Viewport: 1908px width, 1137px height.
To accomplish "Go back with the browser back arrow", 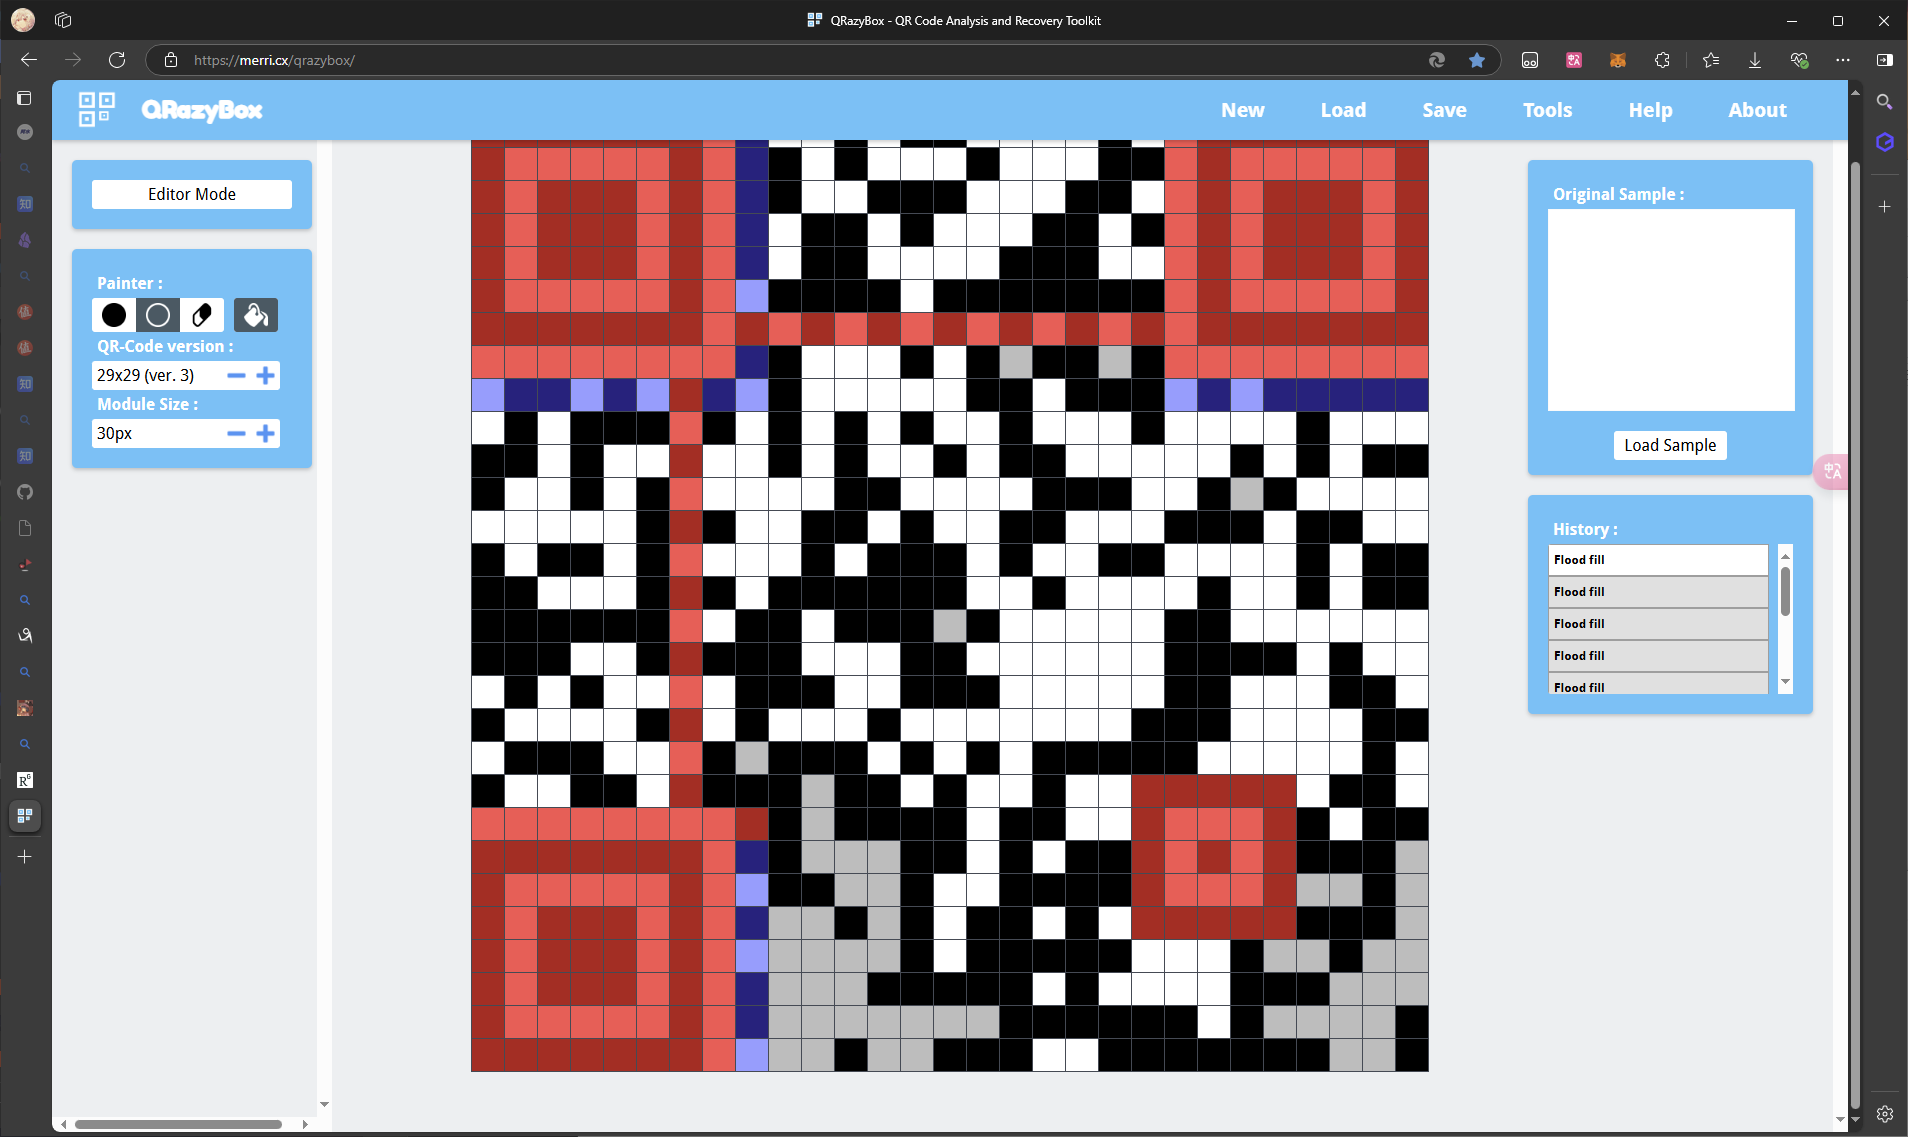I will click(29, 60).
